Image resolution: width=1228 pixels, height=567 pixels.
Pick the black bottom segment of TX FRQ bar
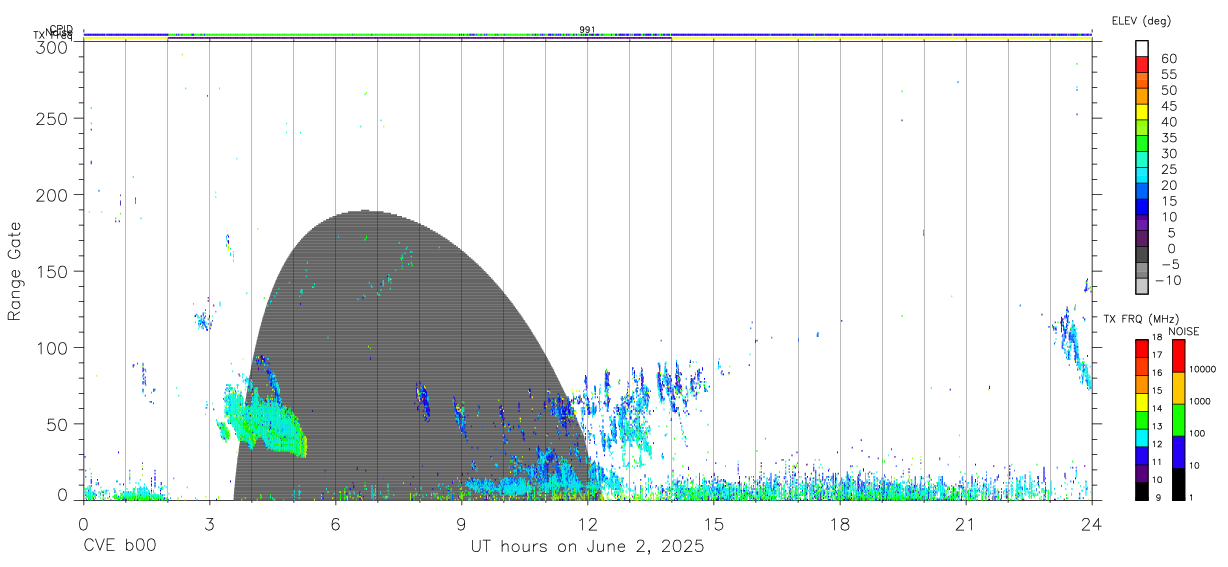1141,490
